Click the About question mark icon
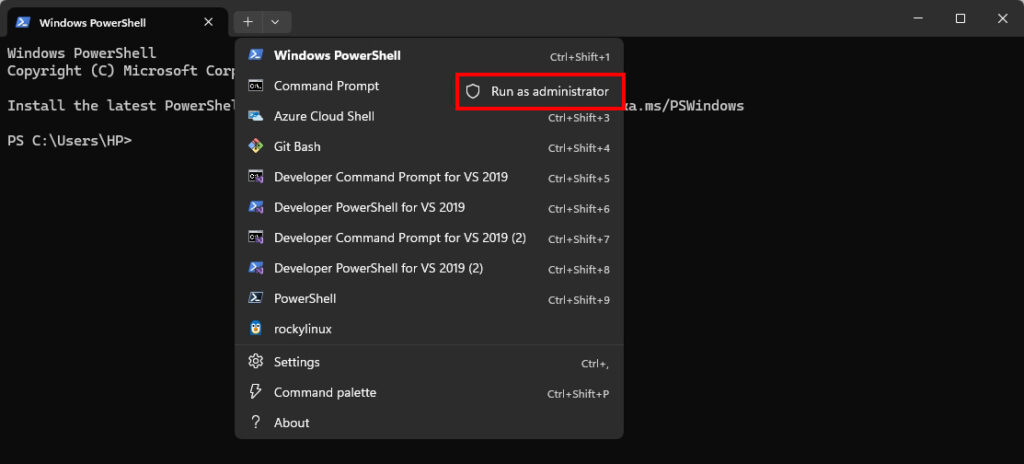Image resolution: width=1024 pixels, height=464 pixels. tap(255, 422)
